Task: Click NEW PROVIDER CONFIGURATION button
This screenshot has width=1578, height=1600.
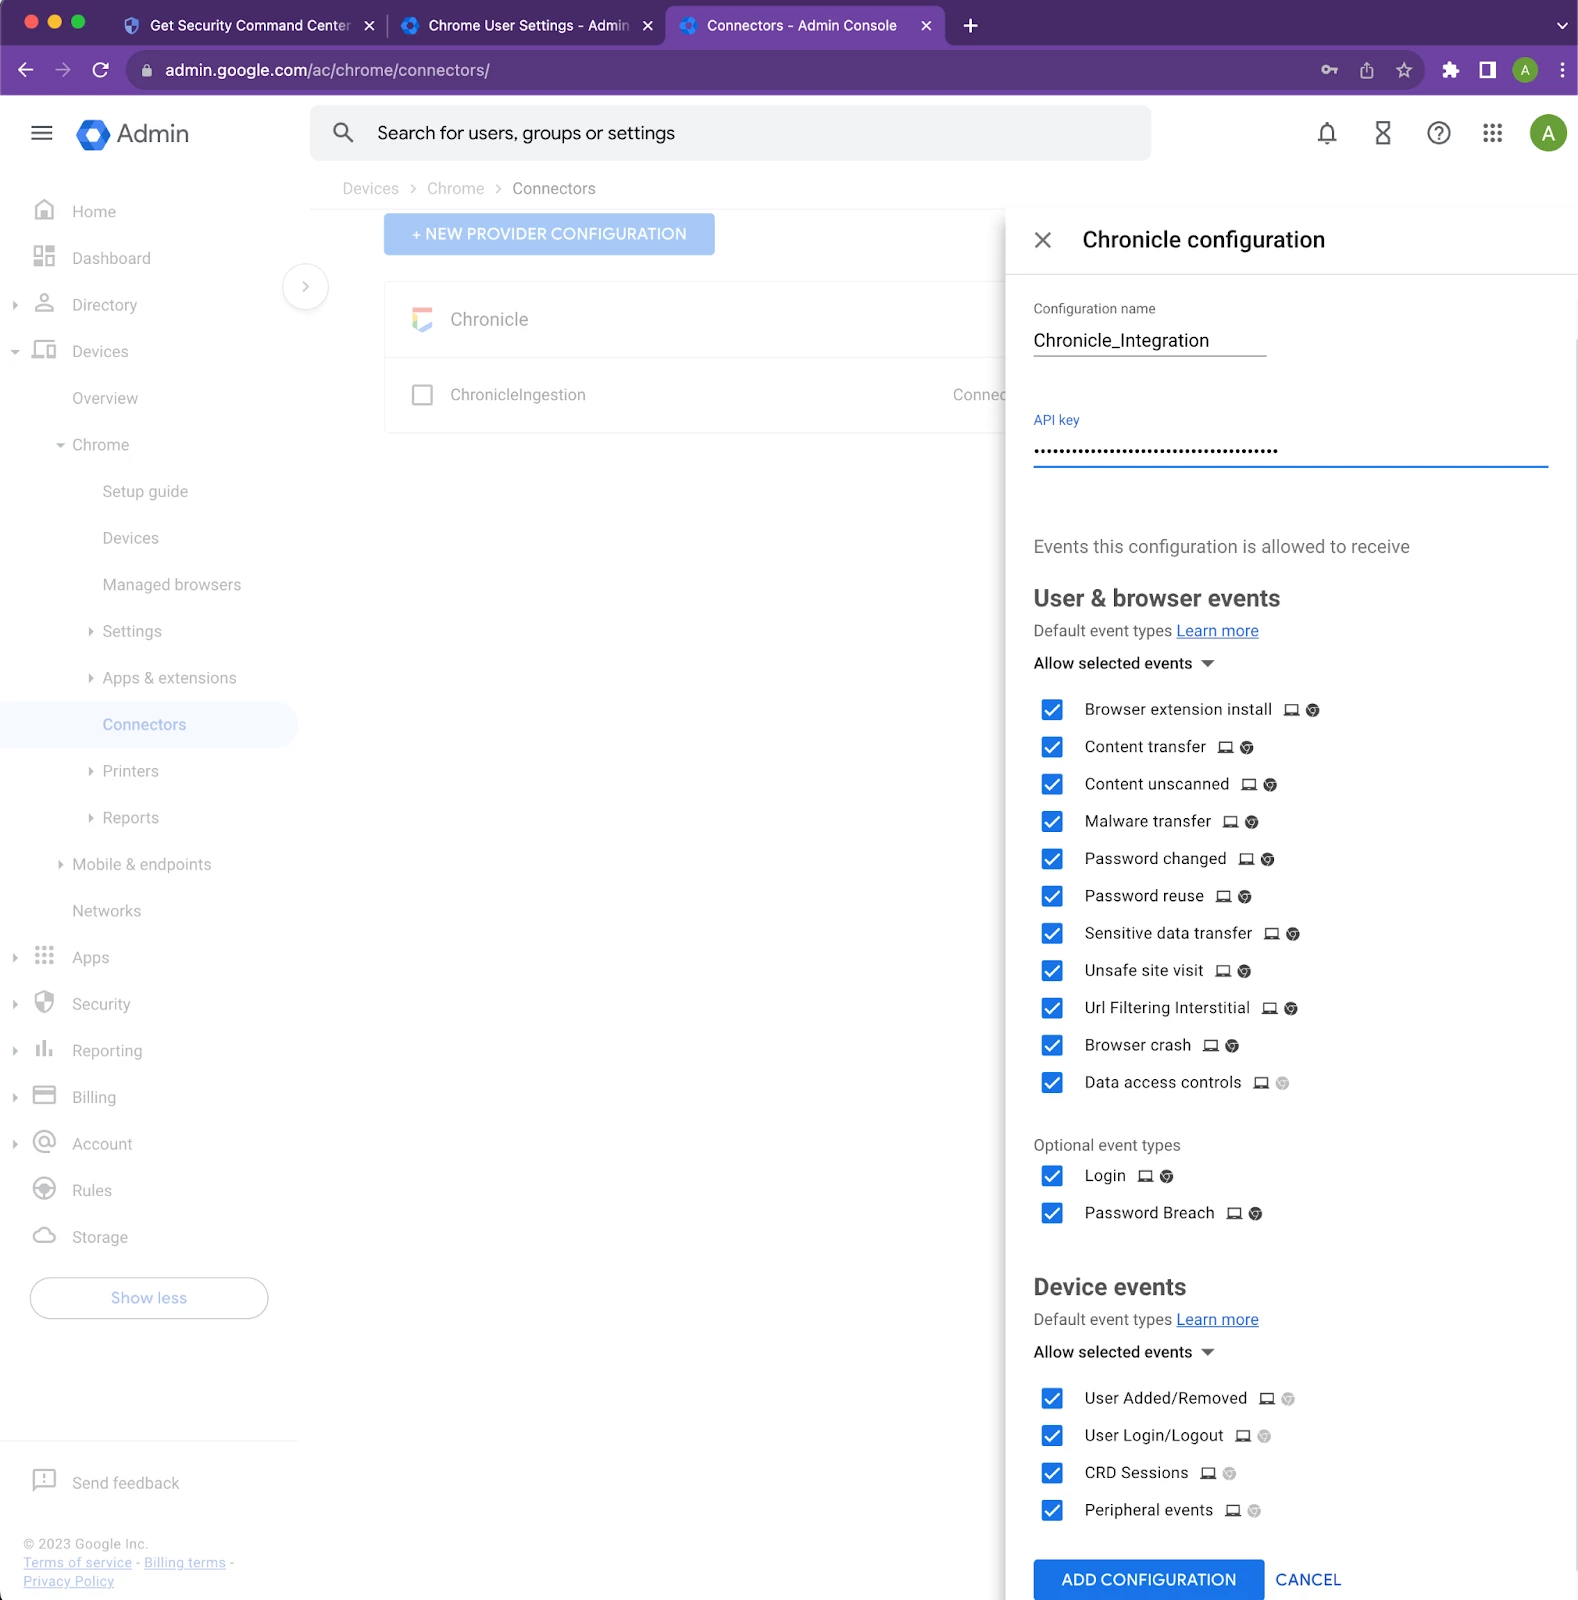Action: [549, 234]
